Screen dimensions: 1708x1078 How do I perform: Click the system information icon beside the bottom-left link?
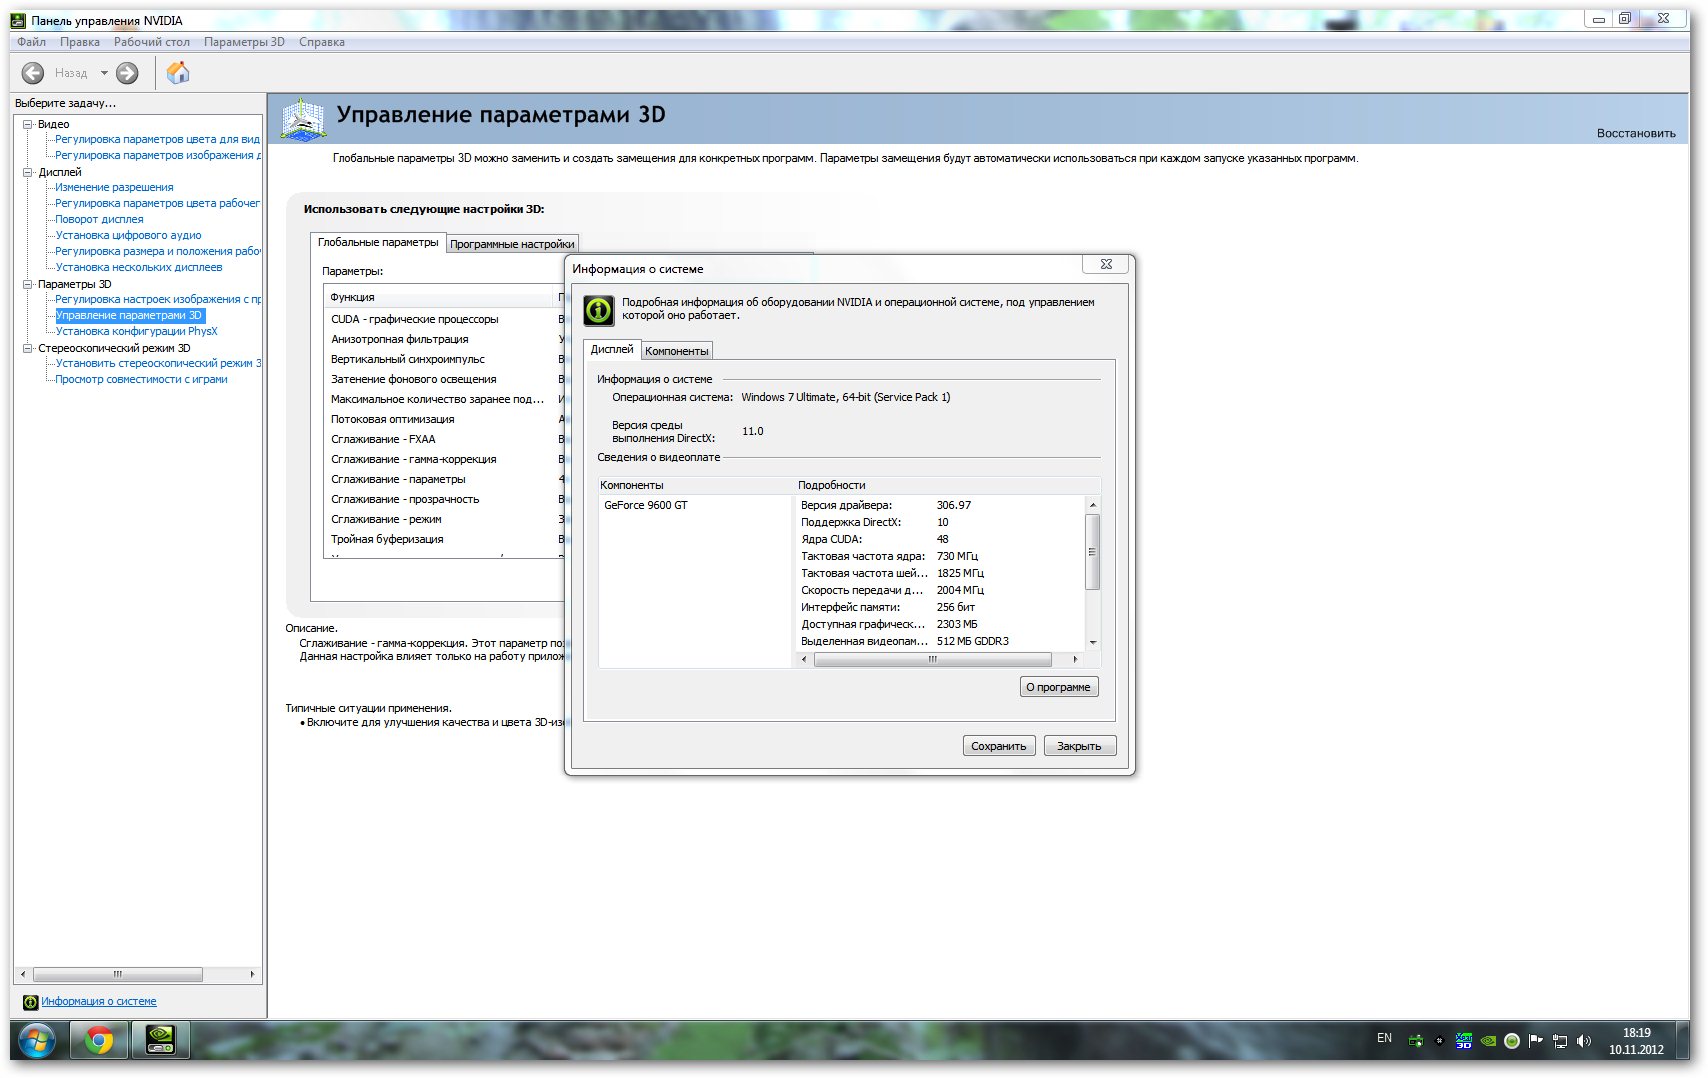(x=30, y=1002)
